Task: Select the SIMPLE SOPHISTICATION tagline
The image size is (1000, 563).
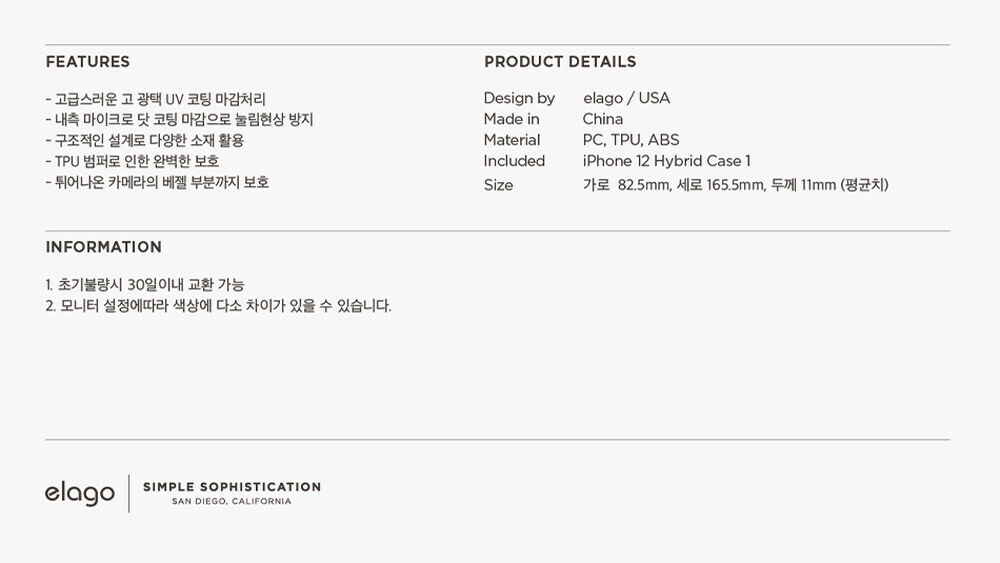Action: coord(232,487)
